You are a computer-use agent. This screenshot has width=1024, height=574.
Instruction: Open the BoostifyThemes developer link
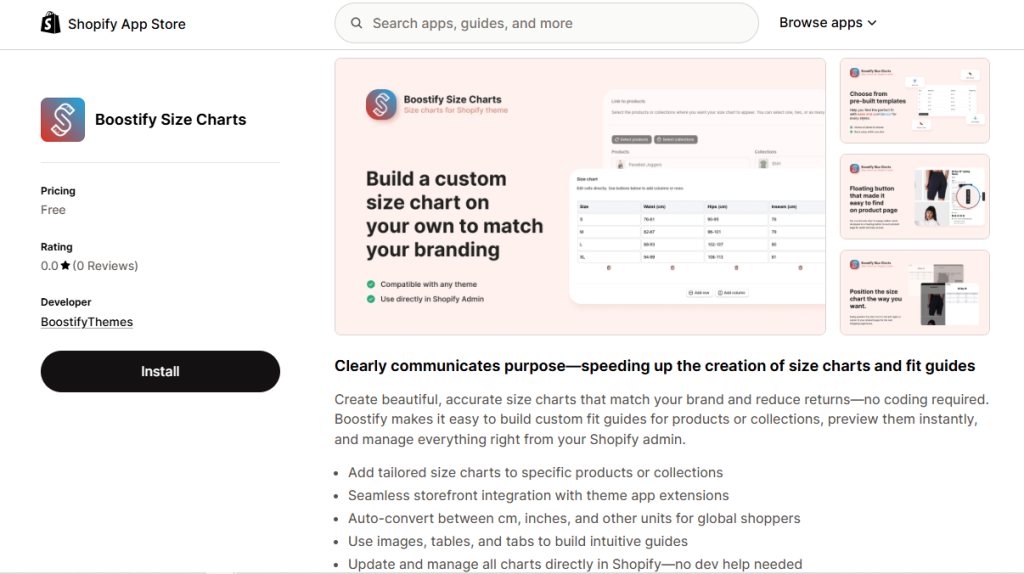point(87,322)
